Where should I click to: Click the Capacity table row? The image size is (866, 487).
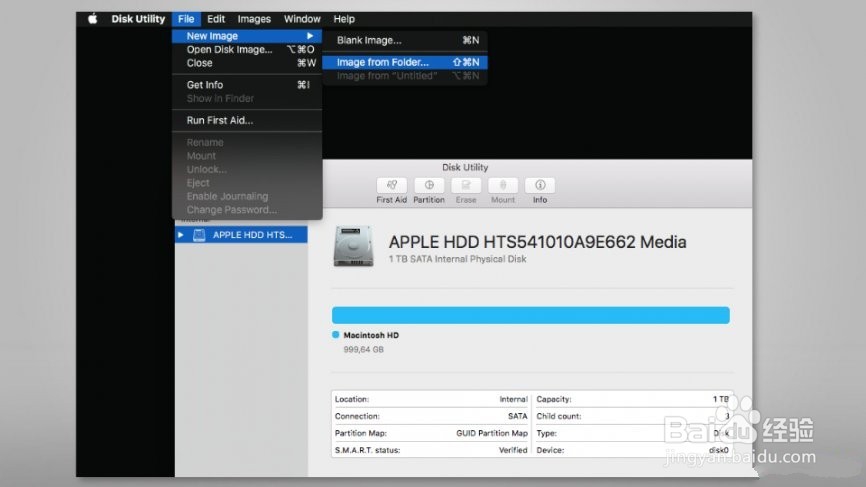click(632, 399)
